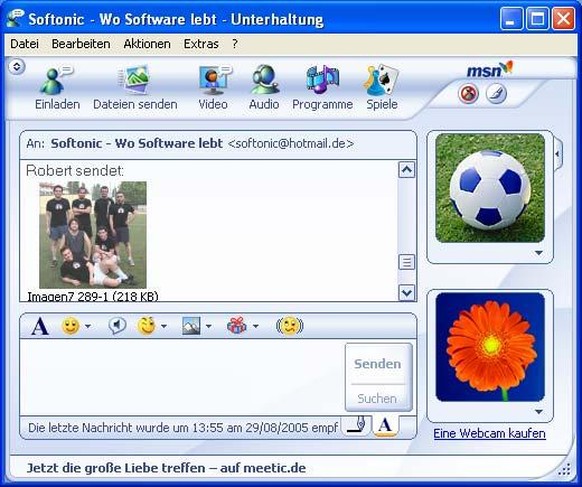This screenshot has width=582, height=487.
Task: Switch to handwriting input mode
Action: pyautogui.click(x=356, y=426)
